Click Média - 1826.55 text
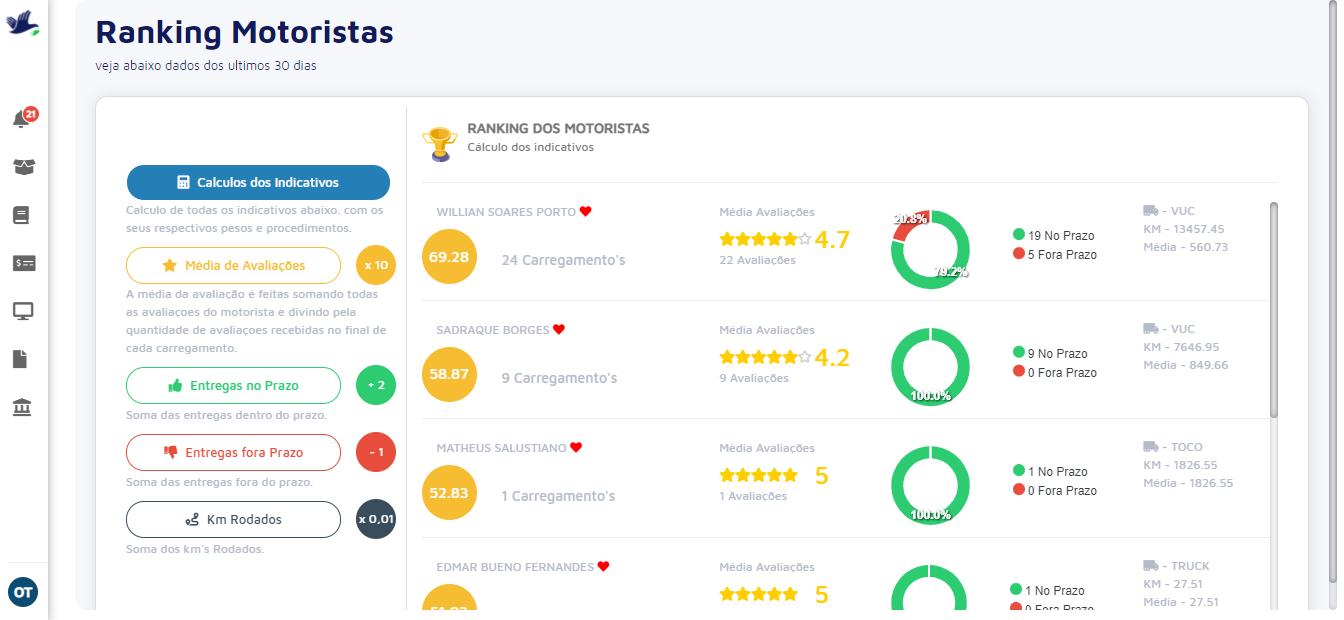1344x620 pixels. point(1188,483)
